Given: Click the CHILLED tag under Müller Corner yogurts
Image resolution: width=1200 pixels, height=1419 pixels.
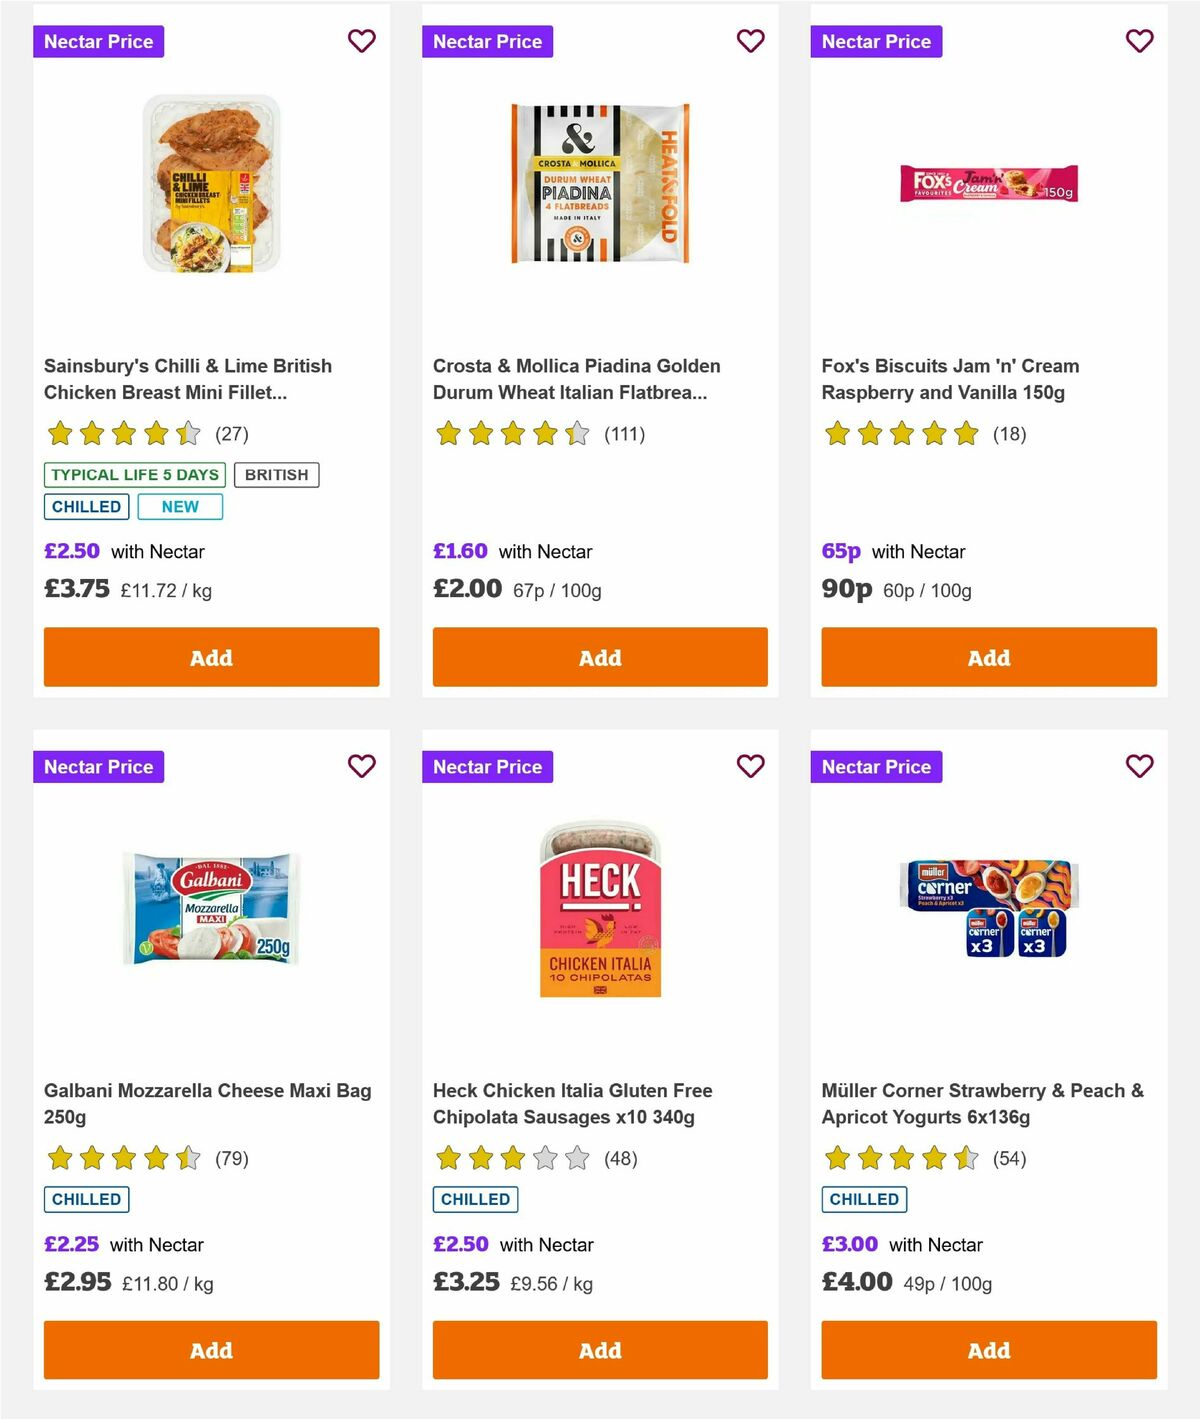Looking at the screenshot, I should point(864,1199).
